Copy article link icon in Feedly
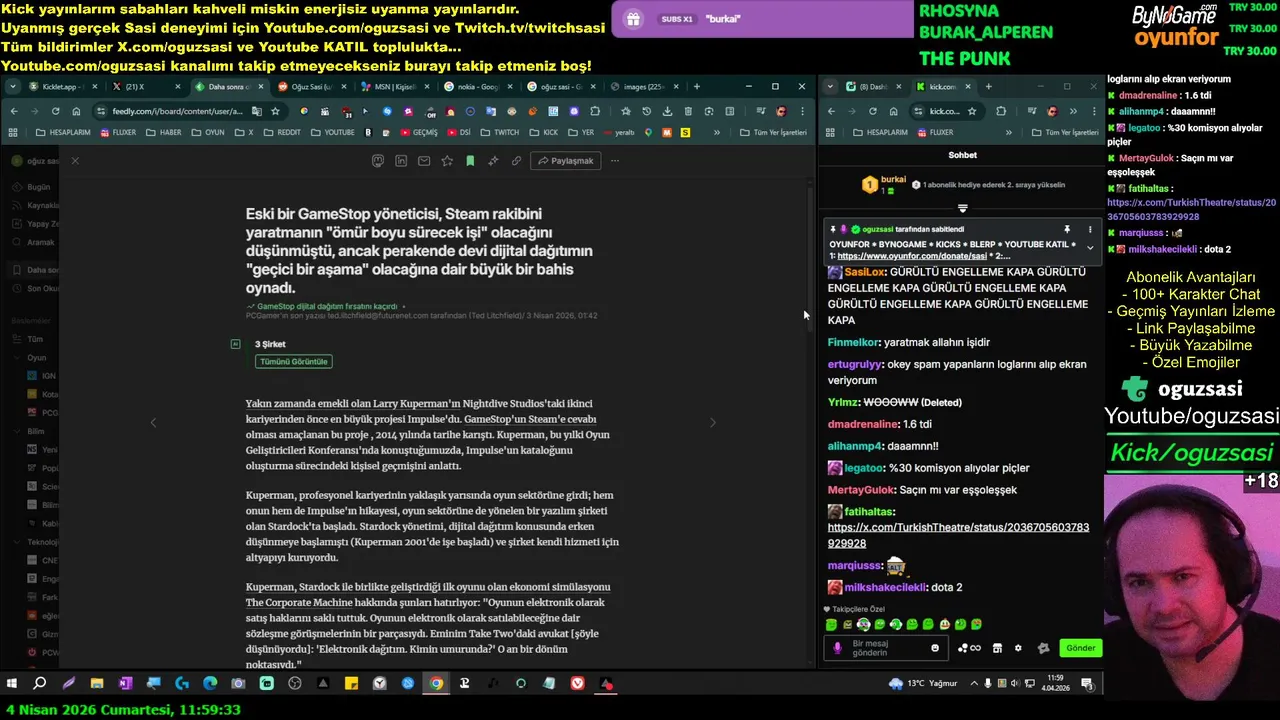1280x720 pixels. click(x=516, y=160)
